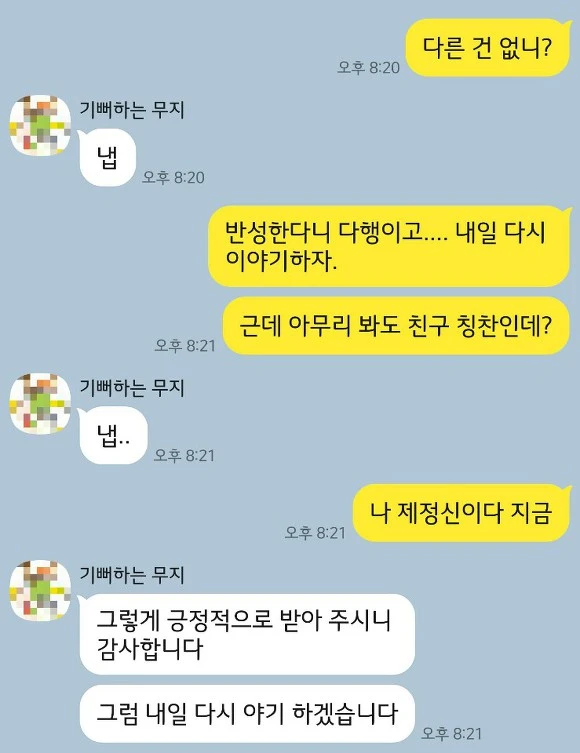Click the 오후 8:20 timestamp beside '다른 건 없니?'

click(368, 67)
